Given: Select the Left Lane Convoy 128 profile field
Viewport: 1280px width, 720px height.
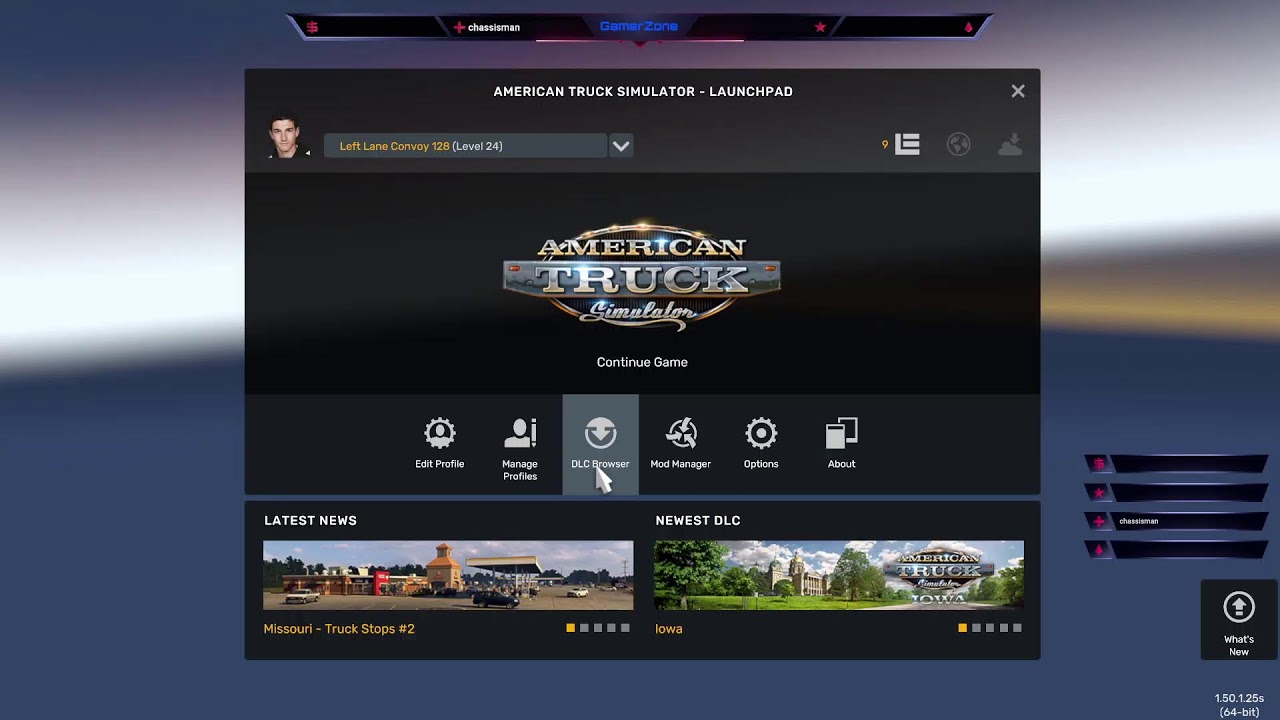Looking at the screenshot, I should (x=465, y=146).
